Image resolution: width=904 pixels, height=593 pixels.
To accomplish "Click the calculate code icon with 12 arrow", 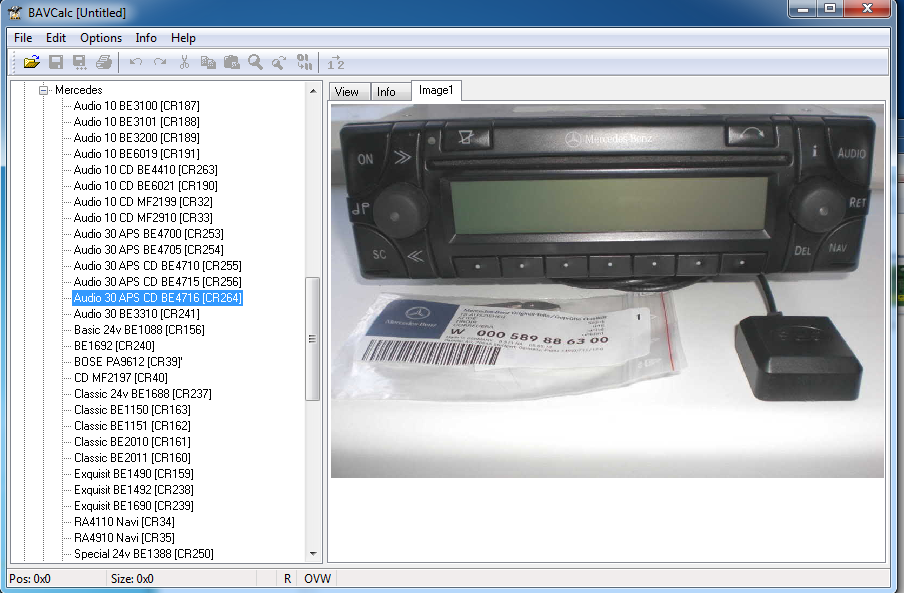I will pyautogui.click(x=336, y=61).
